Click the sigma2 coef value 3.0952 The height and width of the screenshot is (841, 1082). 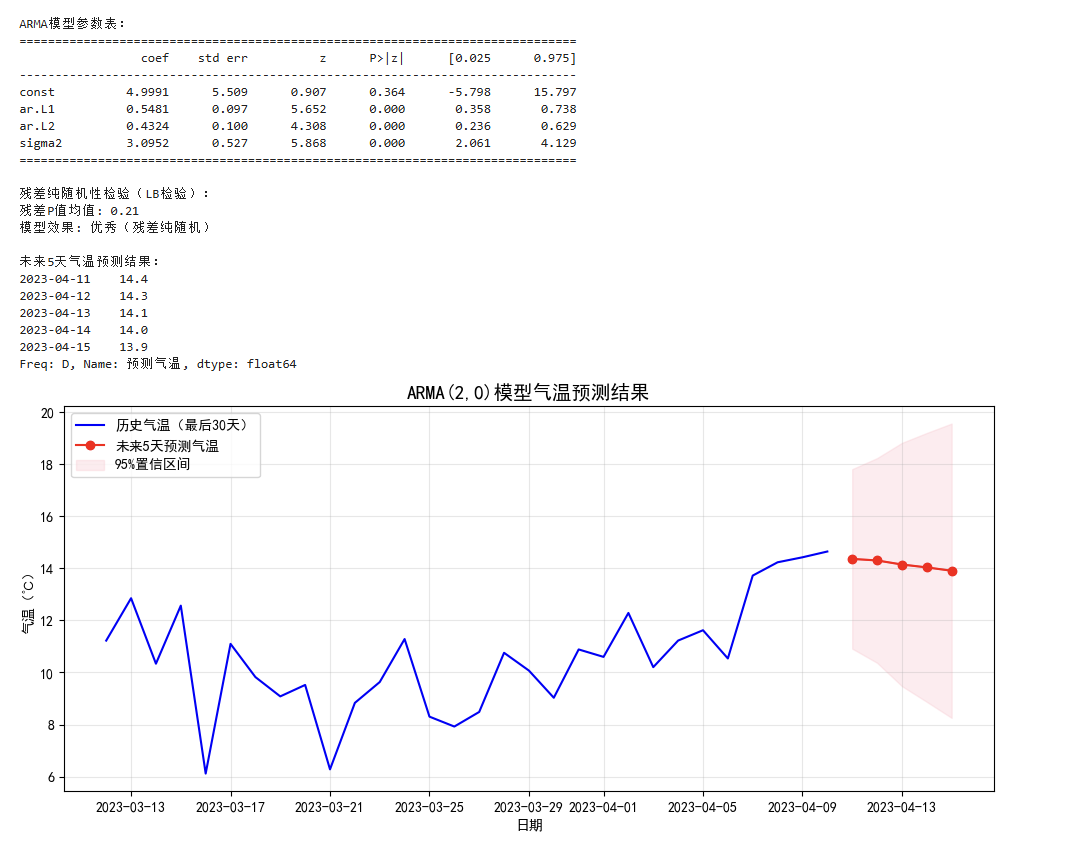tap(147, 143)
